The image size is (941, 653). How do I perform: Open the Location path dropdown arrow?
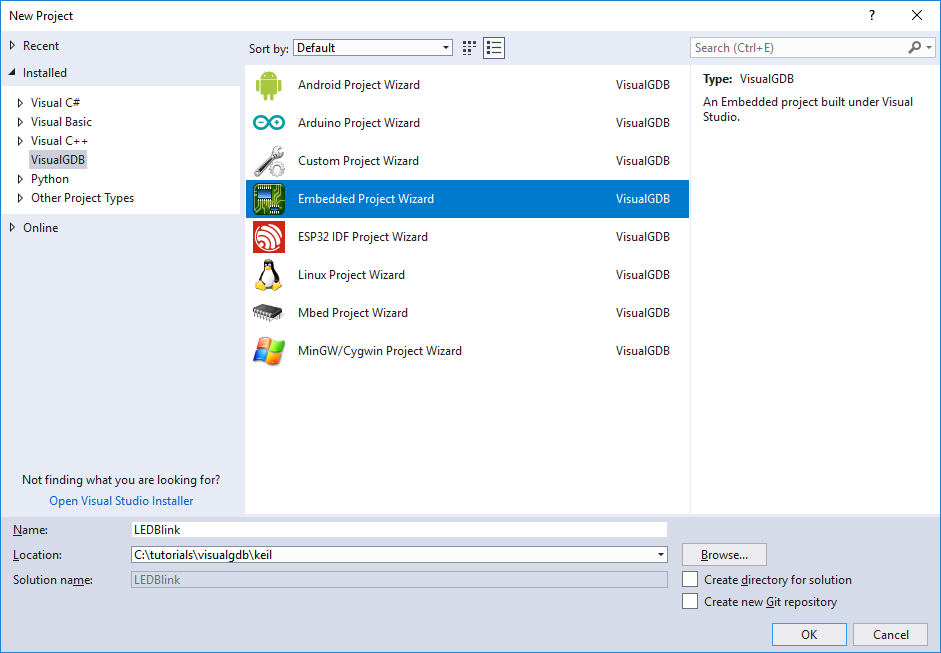(661, 555)
